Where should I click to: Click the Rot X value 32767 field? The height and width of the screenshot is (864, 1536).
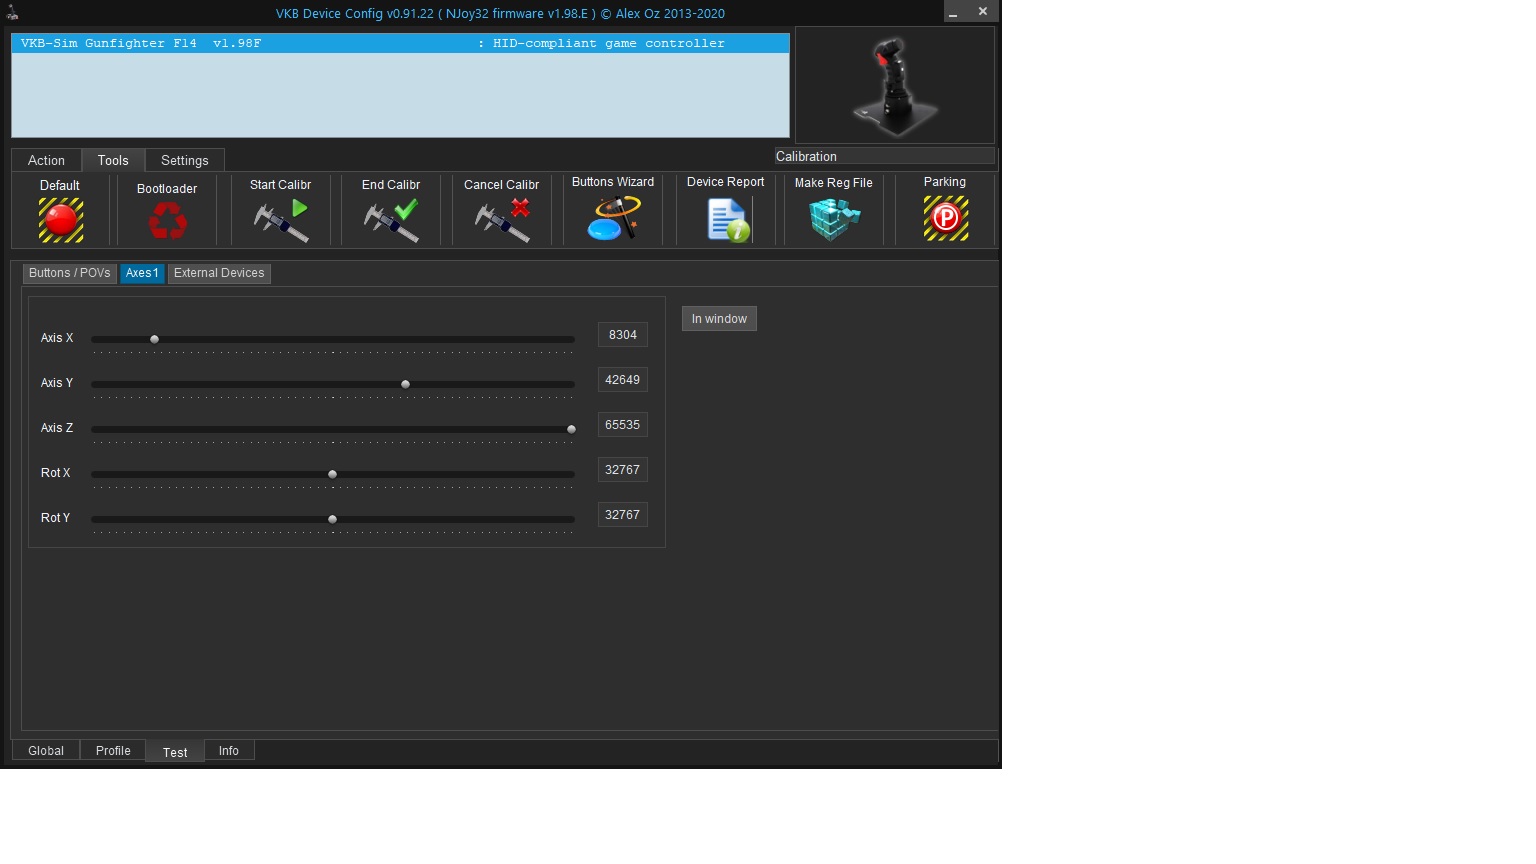click(623, 470)
